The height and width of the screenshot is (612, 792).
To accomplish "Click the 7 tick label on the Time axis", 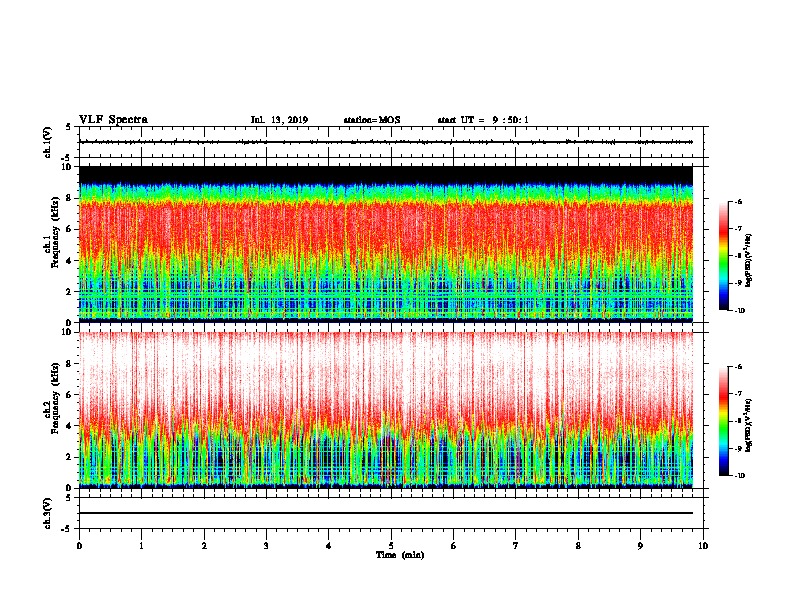I will [516, 546].
